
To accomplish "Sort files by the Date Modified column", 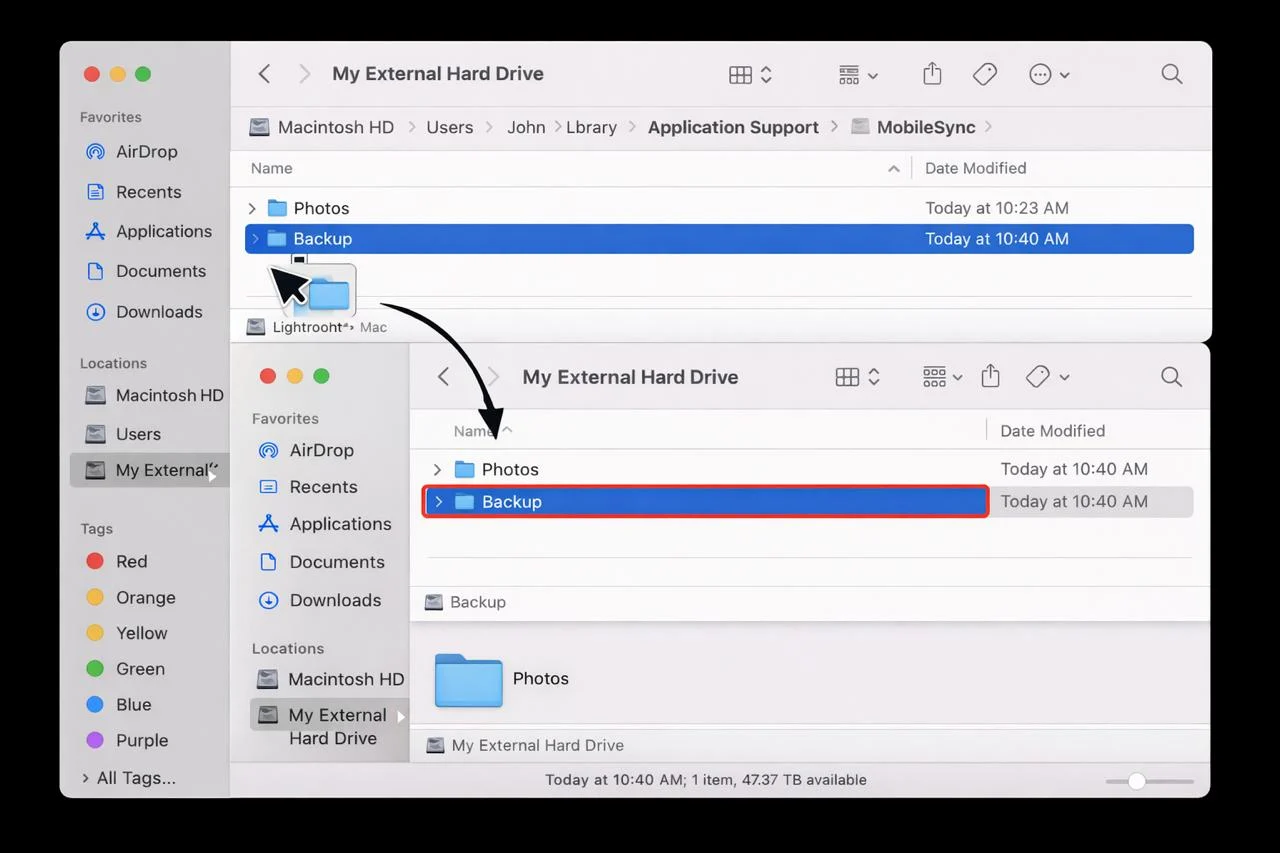I will (975, 168).
